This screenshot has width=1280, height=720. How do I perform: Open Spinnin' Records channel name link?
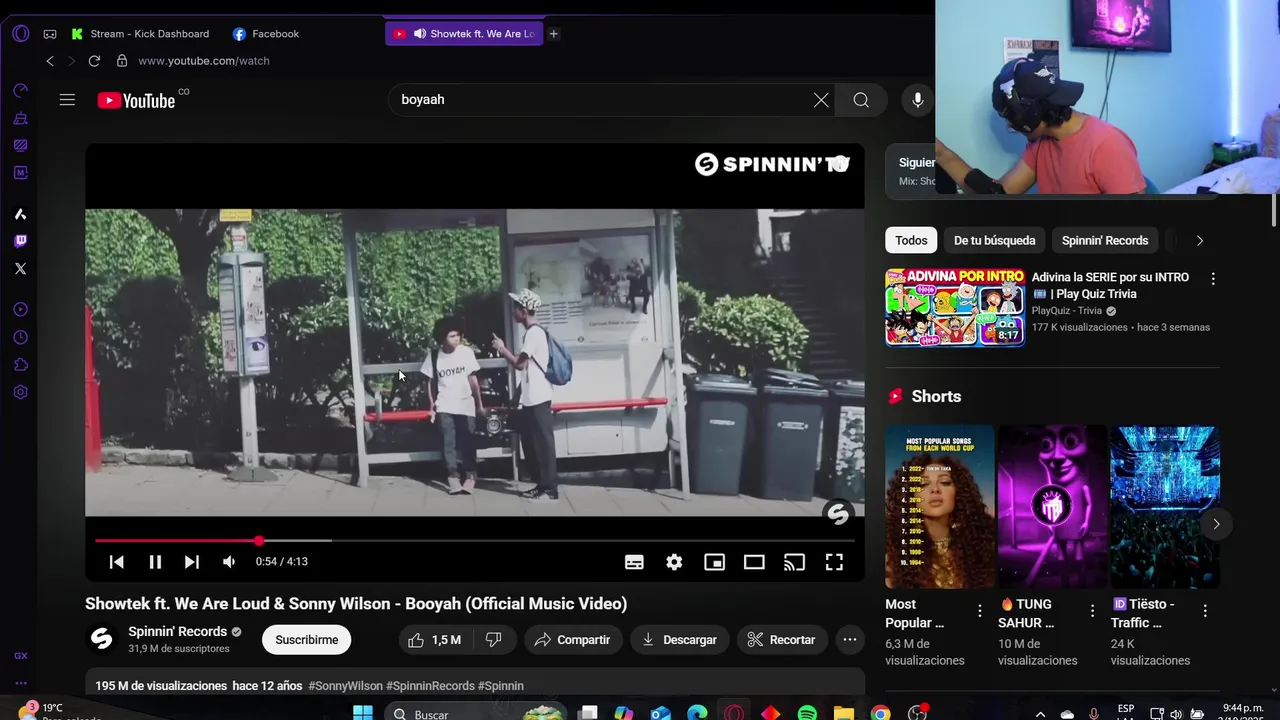[x=178, y=632]
